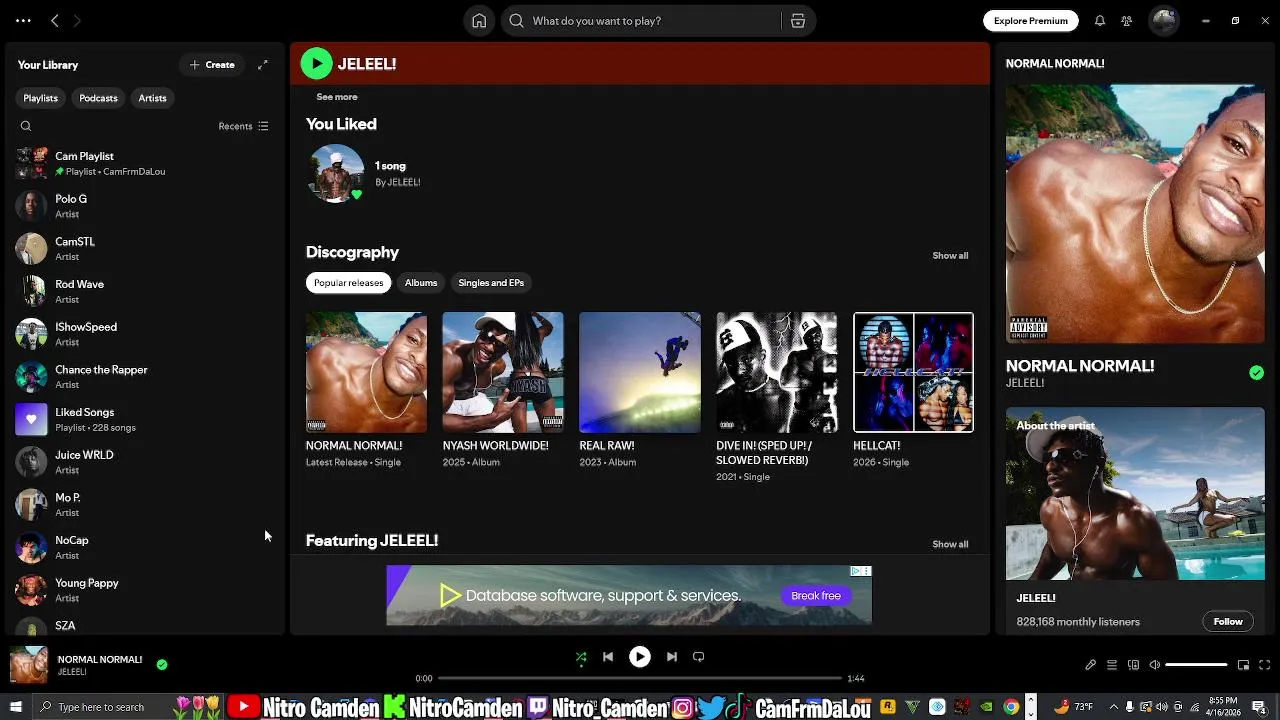Click Show all for Featuring JELEEL!

950,545
